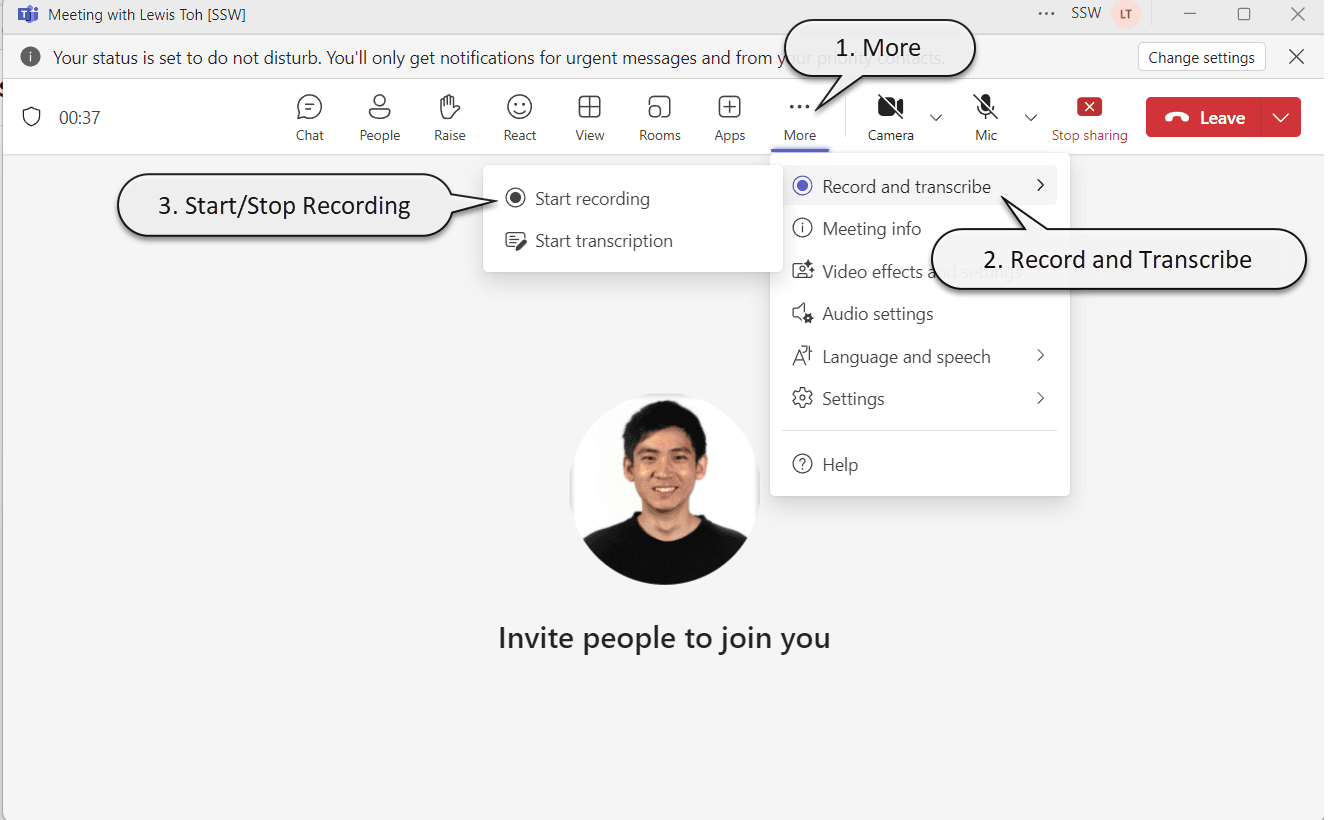The width and height of the screenshot is (1328, 820).
Task: Open breakout Rooms
Action: coord(659,117)
